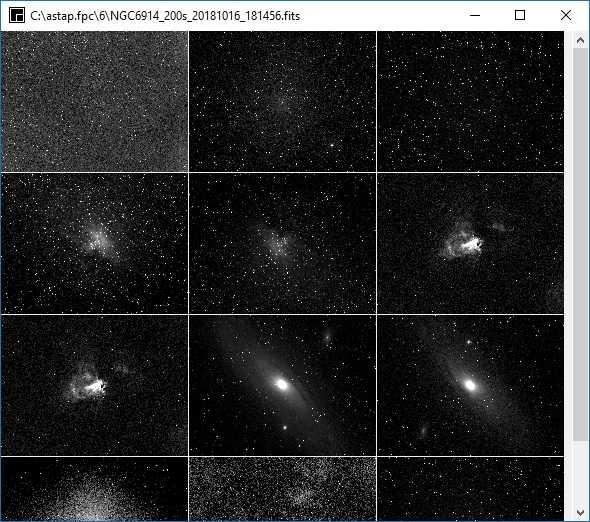Select second-row left star cluster thumbnail

(94, 243)
